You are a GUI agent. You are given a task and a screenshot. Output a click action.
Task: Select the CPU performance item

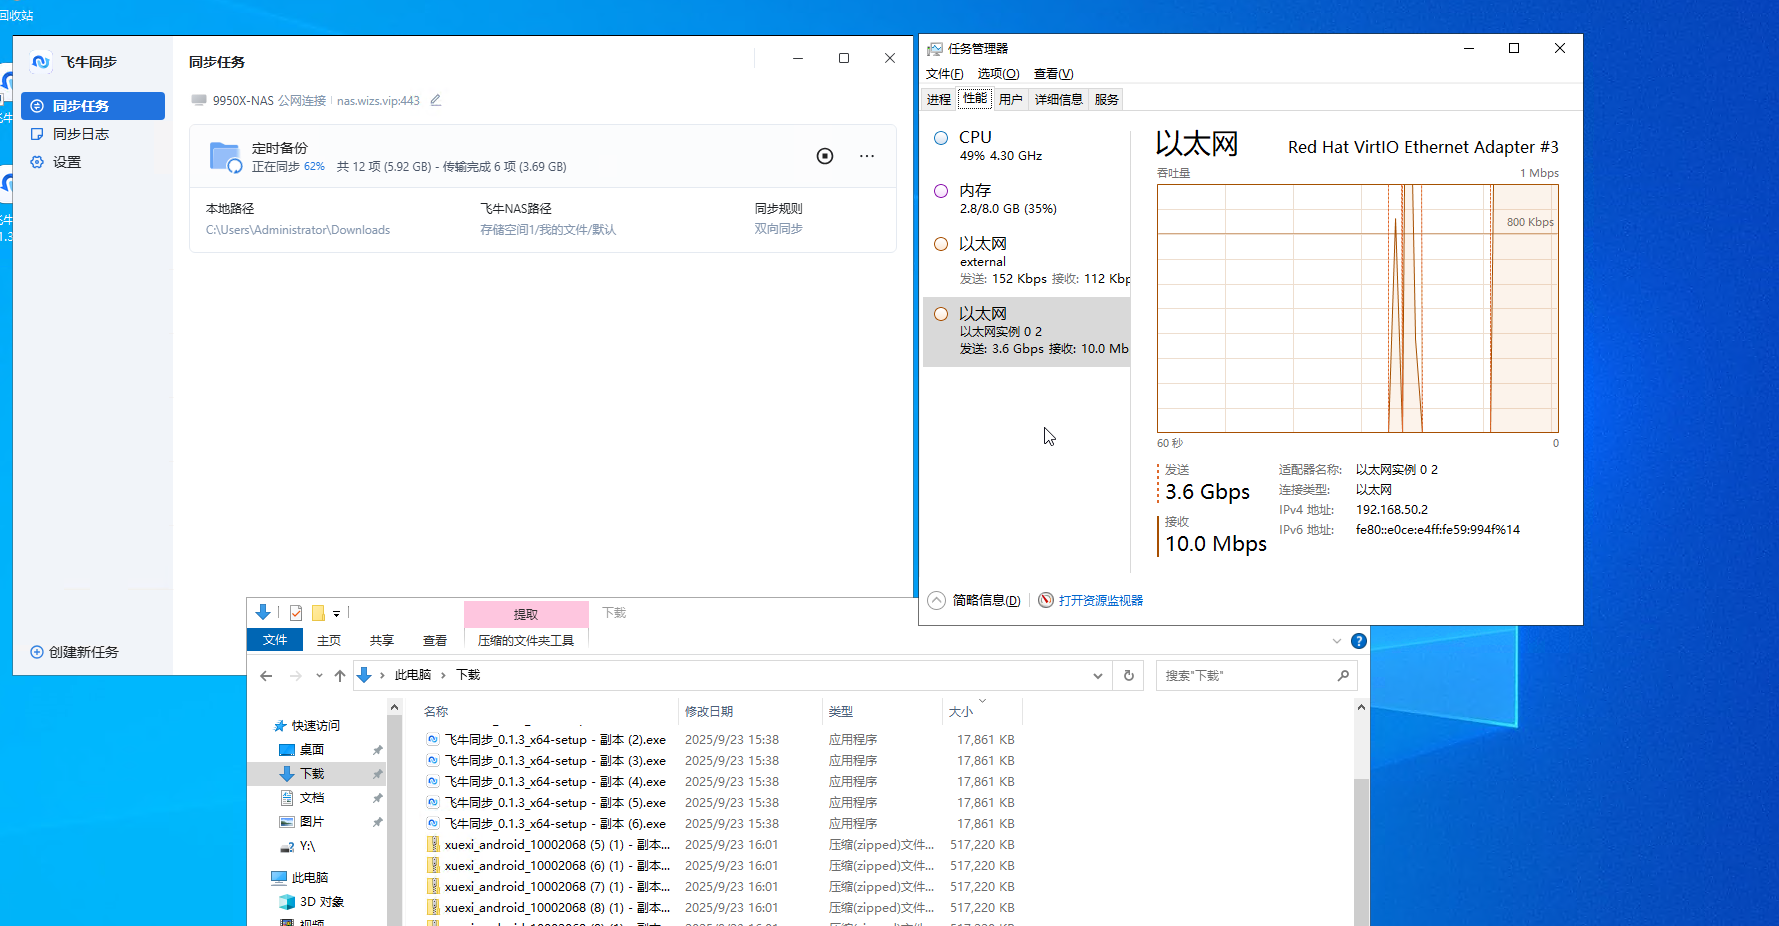[x=1030, y=145]
